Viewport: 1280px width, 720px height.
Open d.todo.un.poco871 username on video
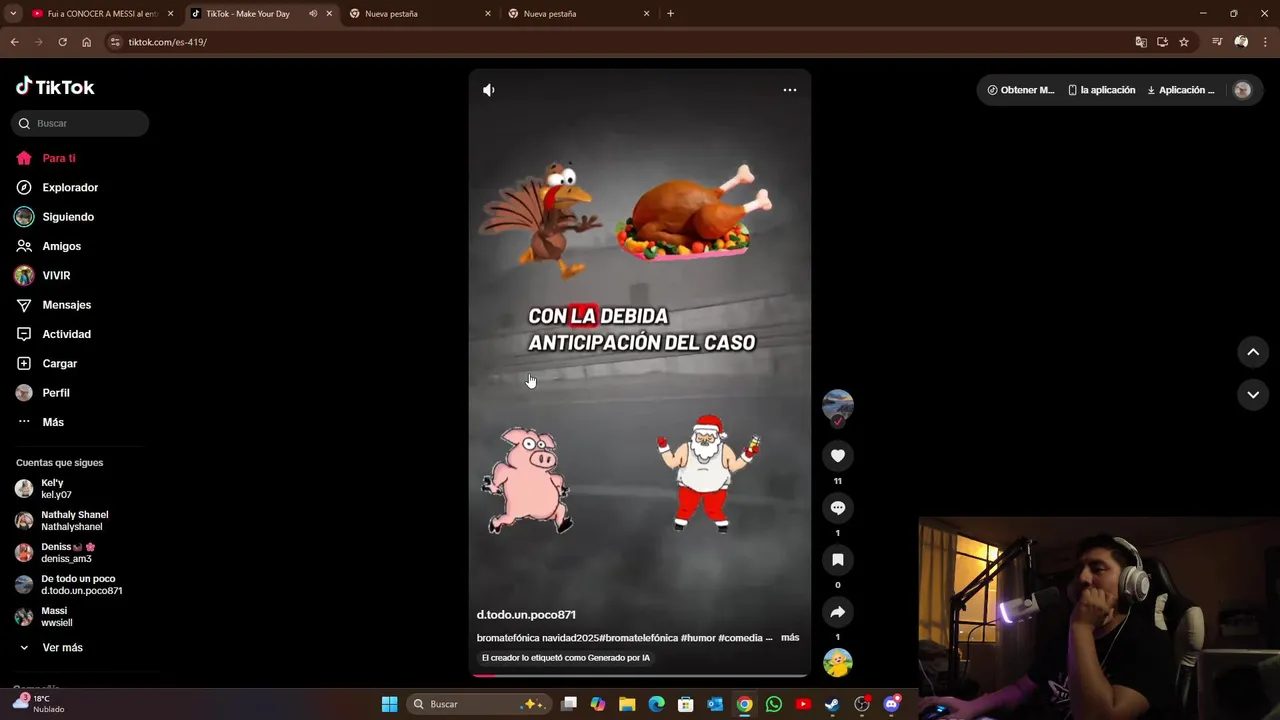tap(526, 615)
